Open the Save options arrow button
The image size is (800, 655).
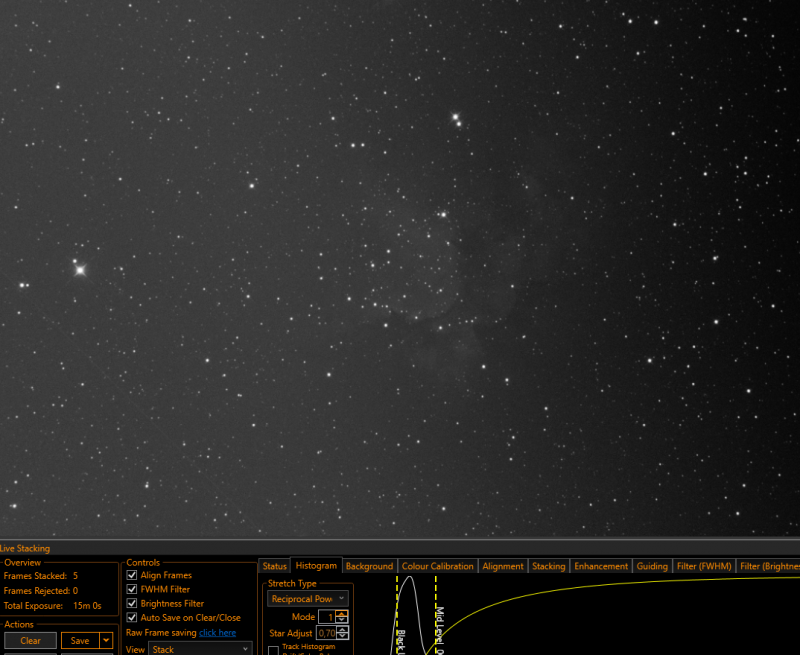pos(106,641)
